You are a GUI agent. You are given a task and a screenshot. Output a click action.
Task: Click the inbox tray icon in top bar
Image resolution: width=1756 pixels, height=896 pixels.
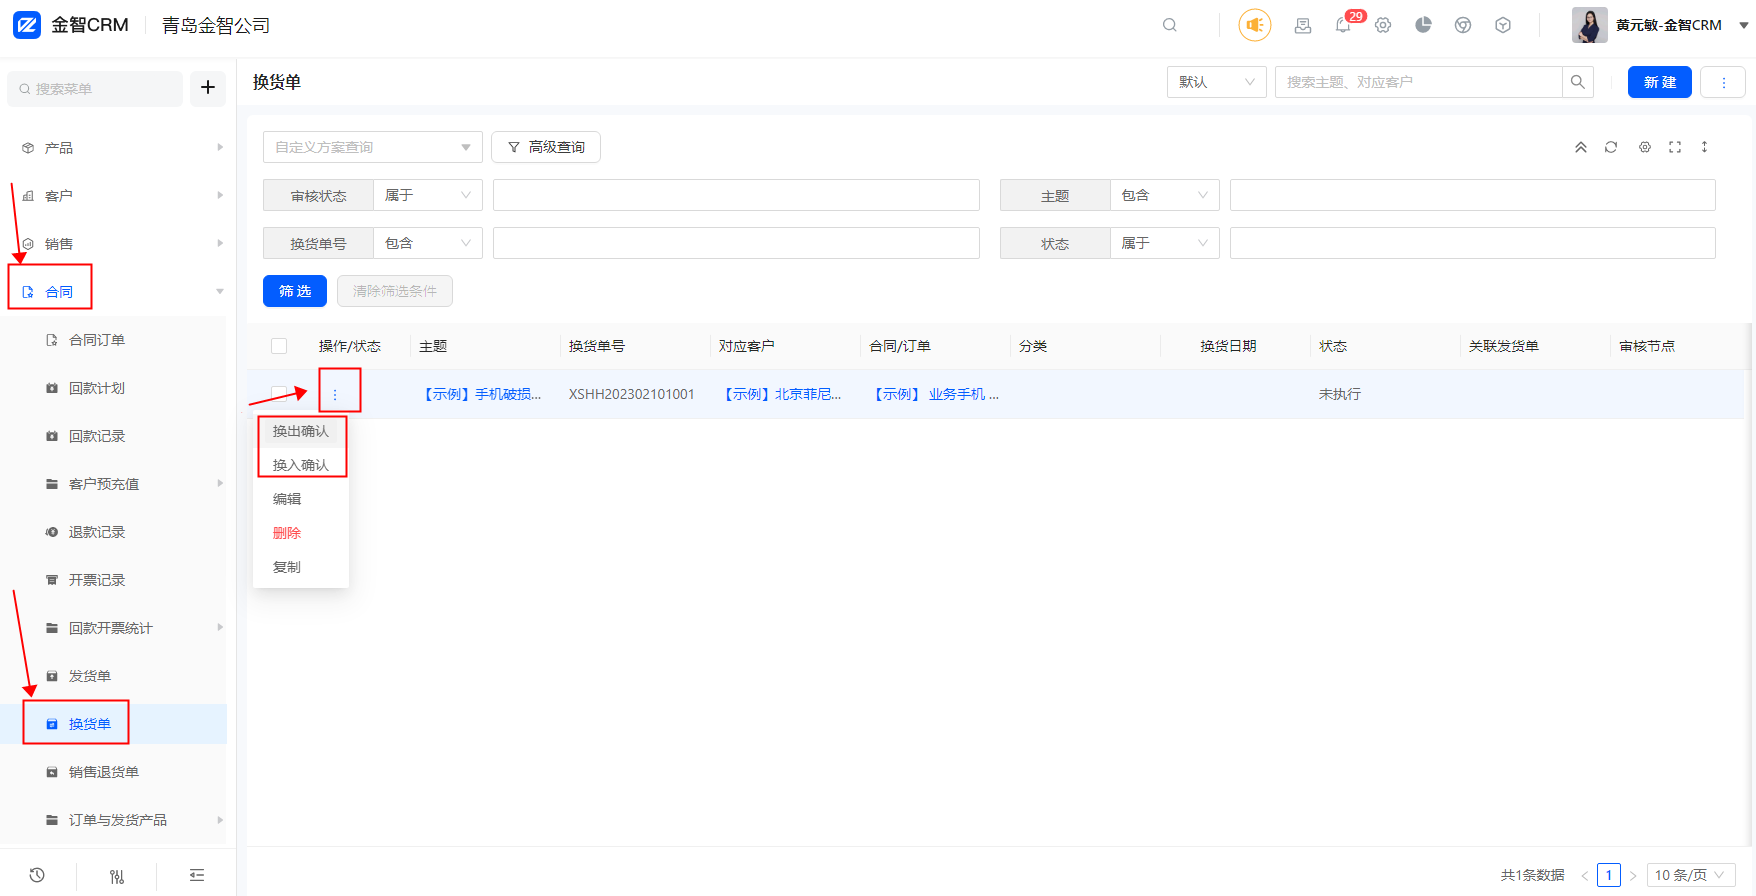click(1303, 25)
